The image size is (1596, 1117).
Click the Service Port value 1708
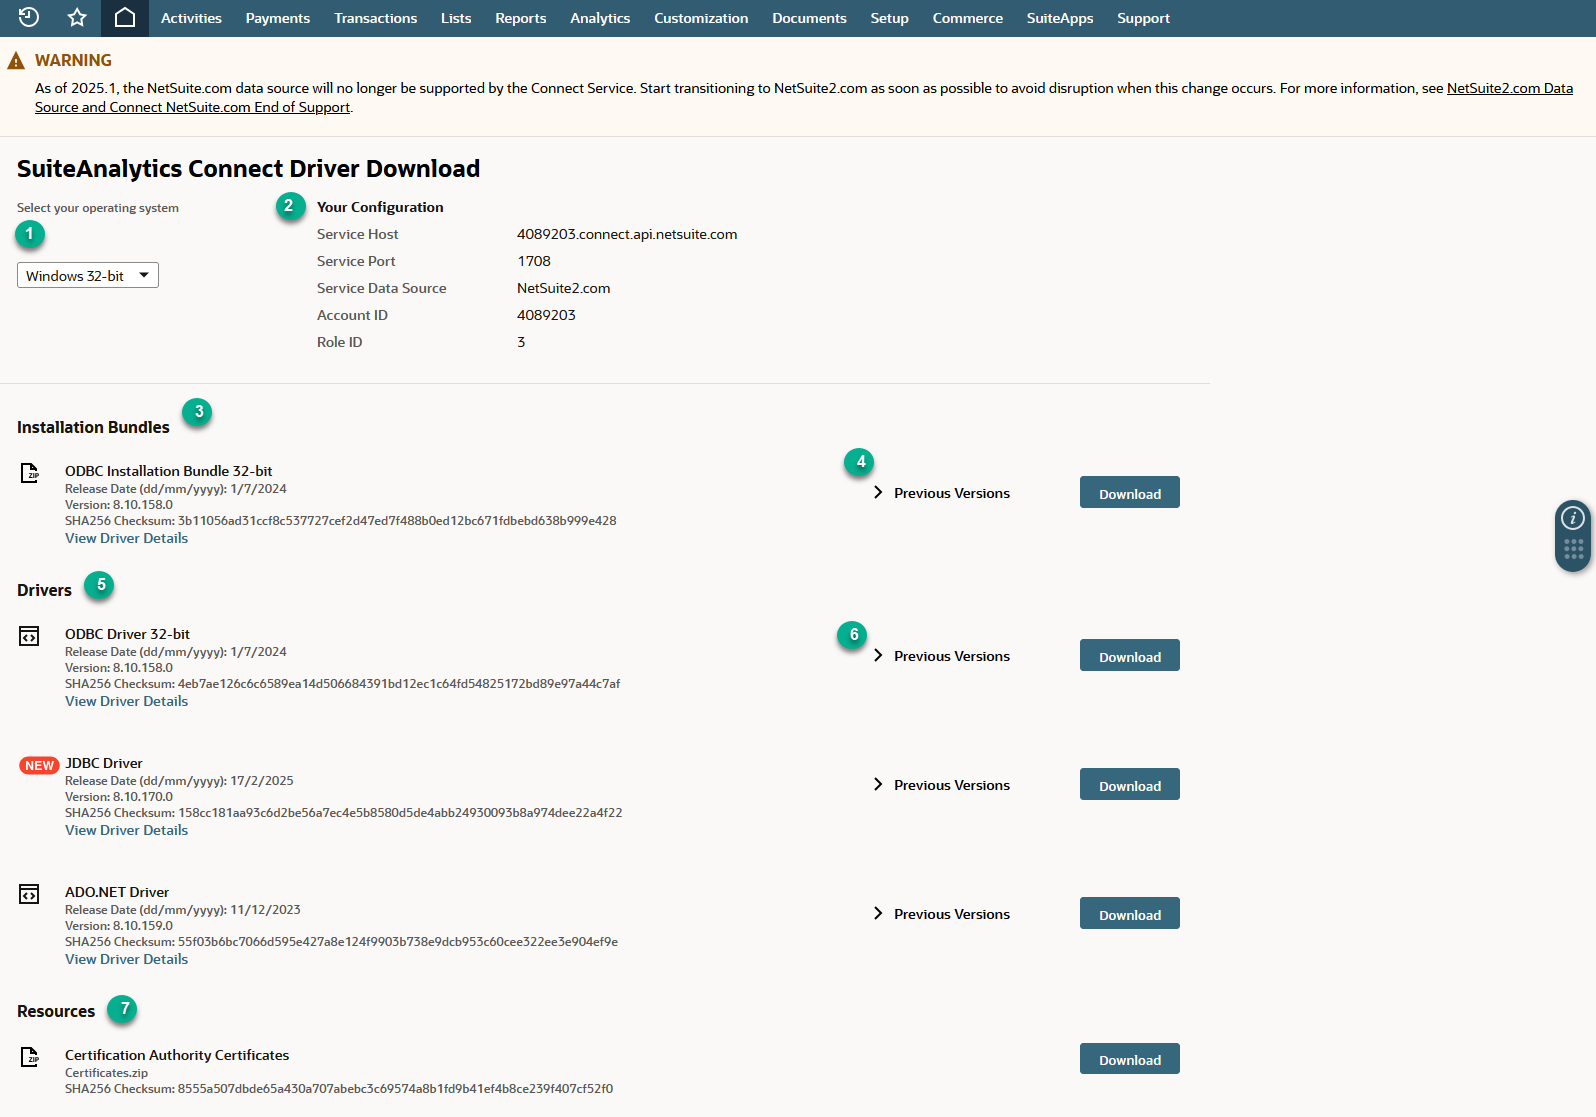534,261
